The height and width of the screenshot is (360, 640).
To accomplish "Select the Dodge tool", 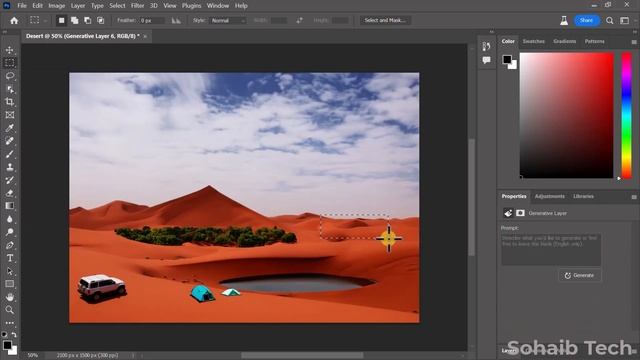I will pos(9,232).
